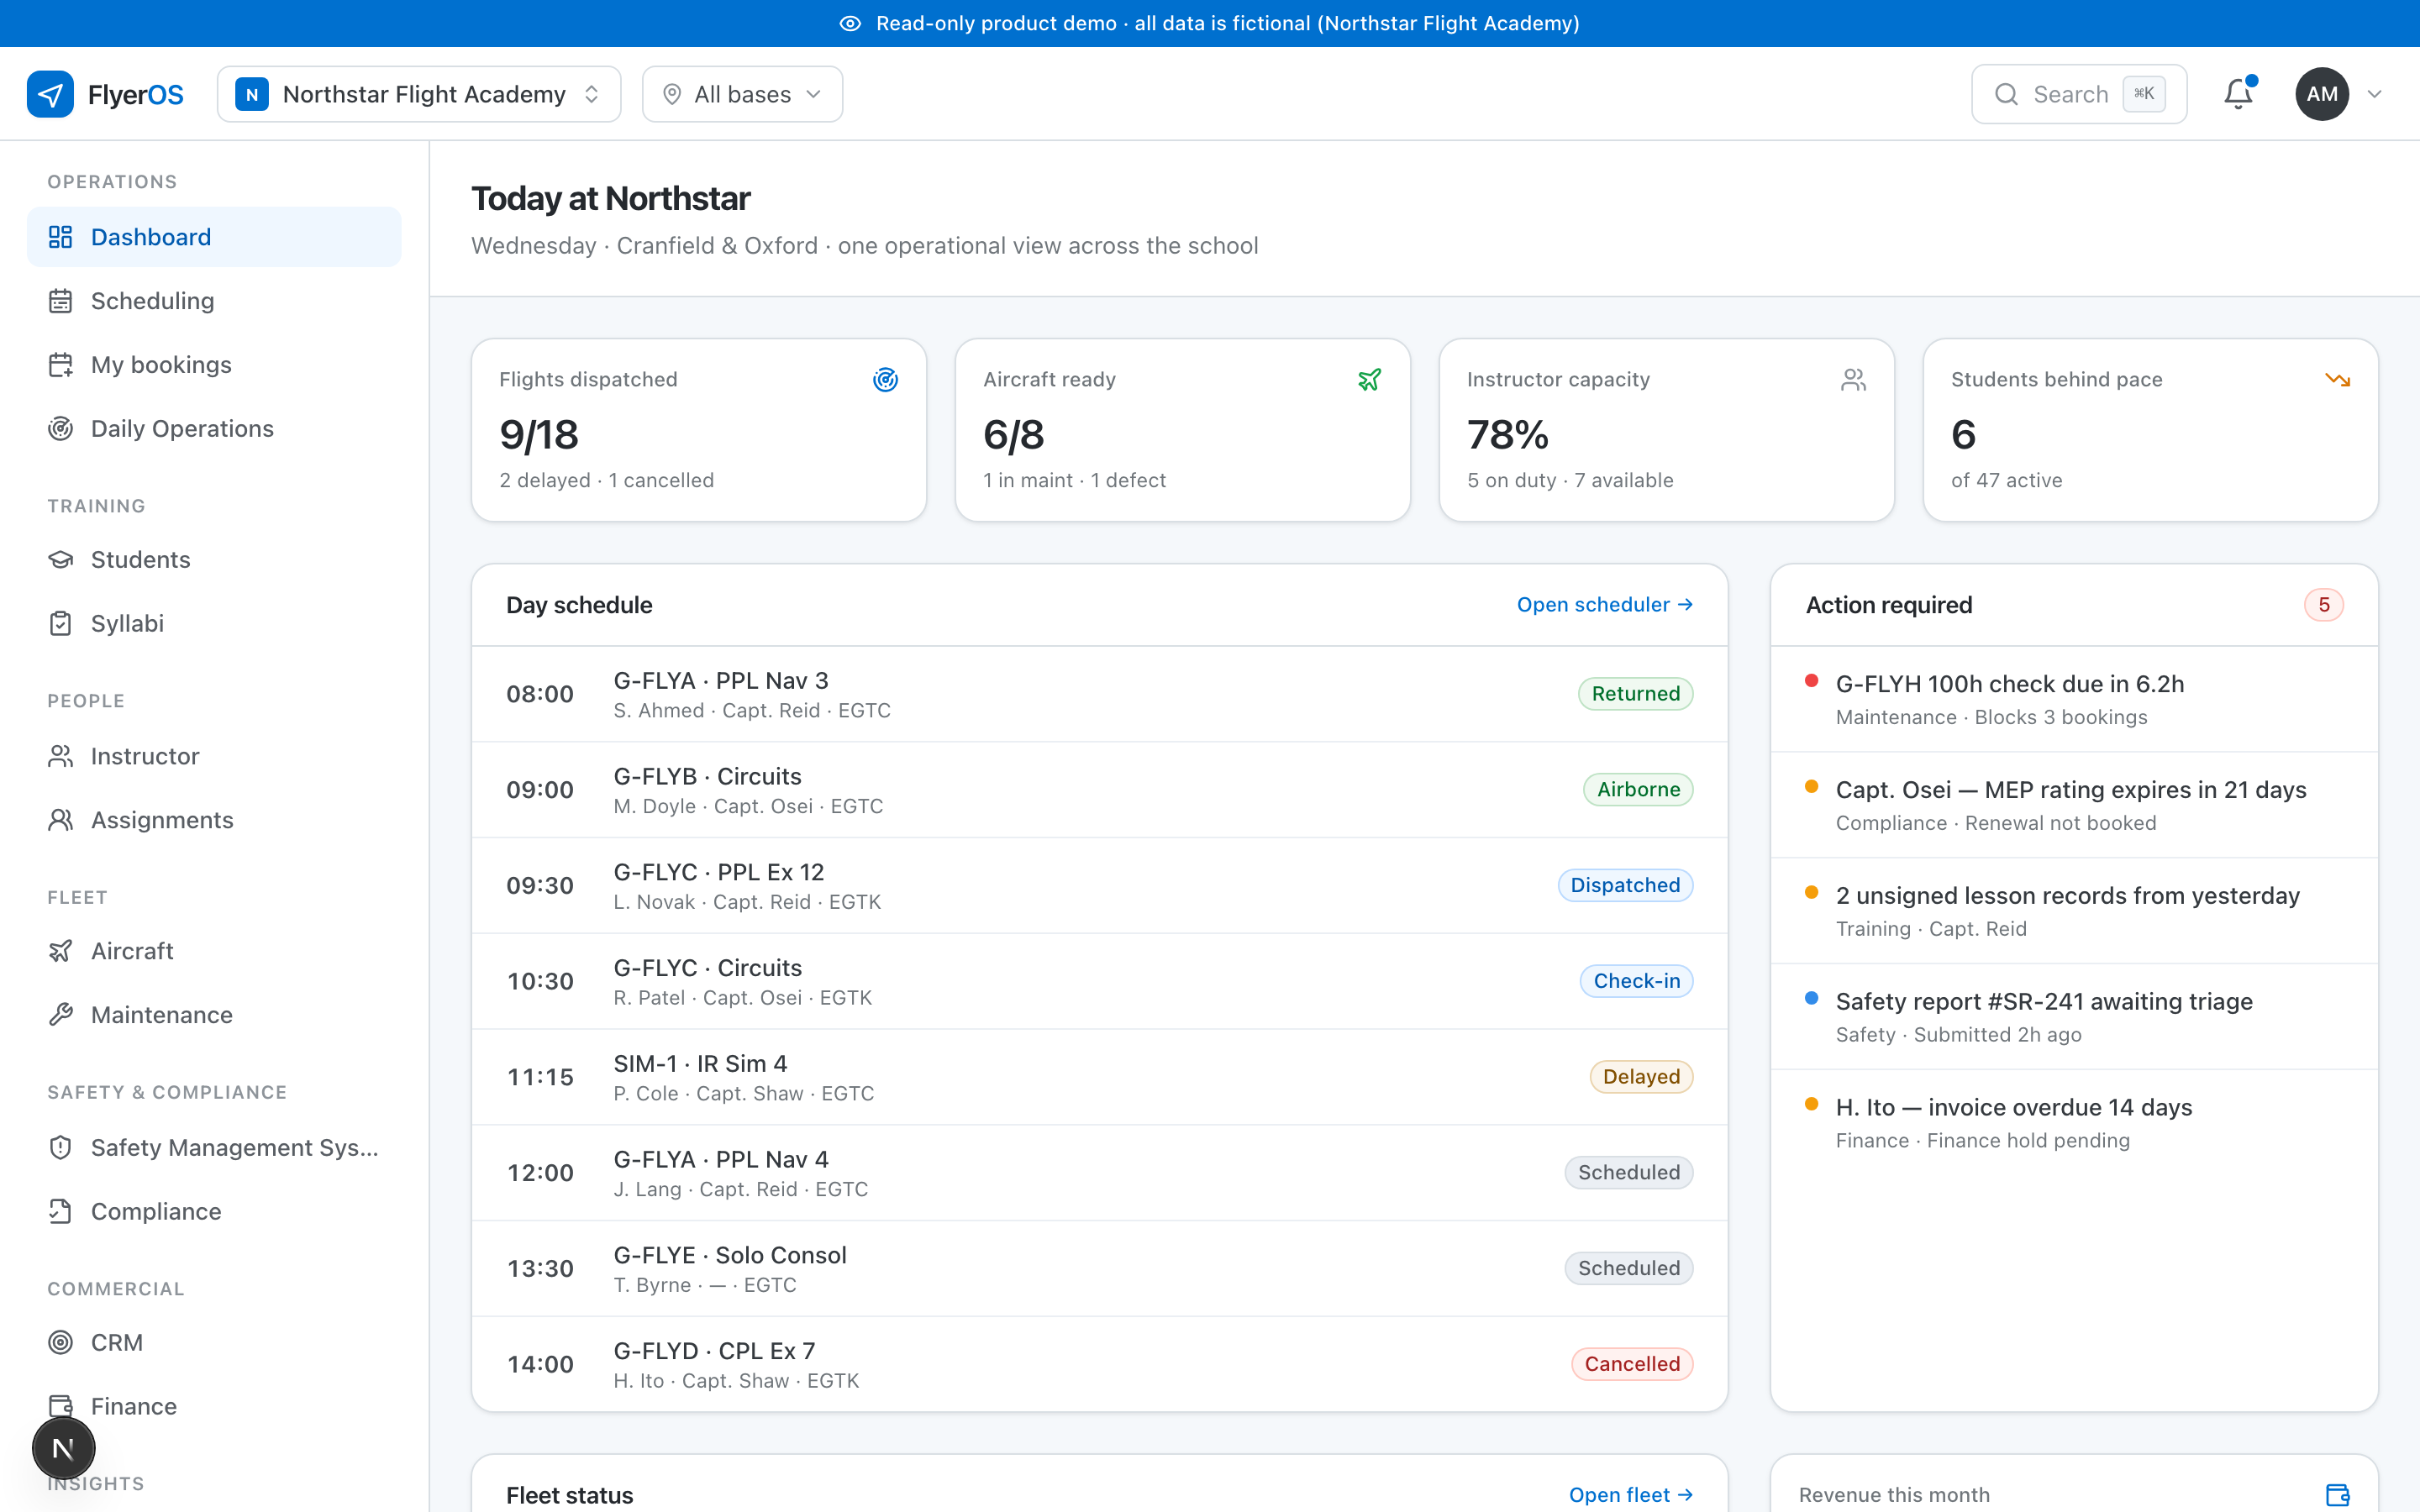Click the Dashboard grid icon
Image resolution: width=2420 pixels, height=1512 pixels.
pyautogui.click(x=61, y=237)
